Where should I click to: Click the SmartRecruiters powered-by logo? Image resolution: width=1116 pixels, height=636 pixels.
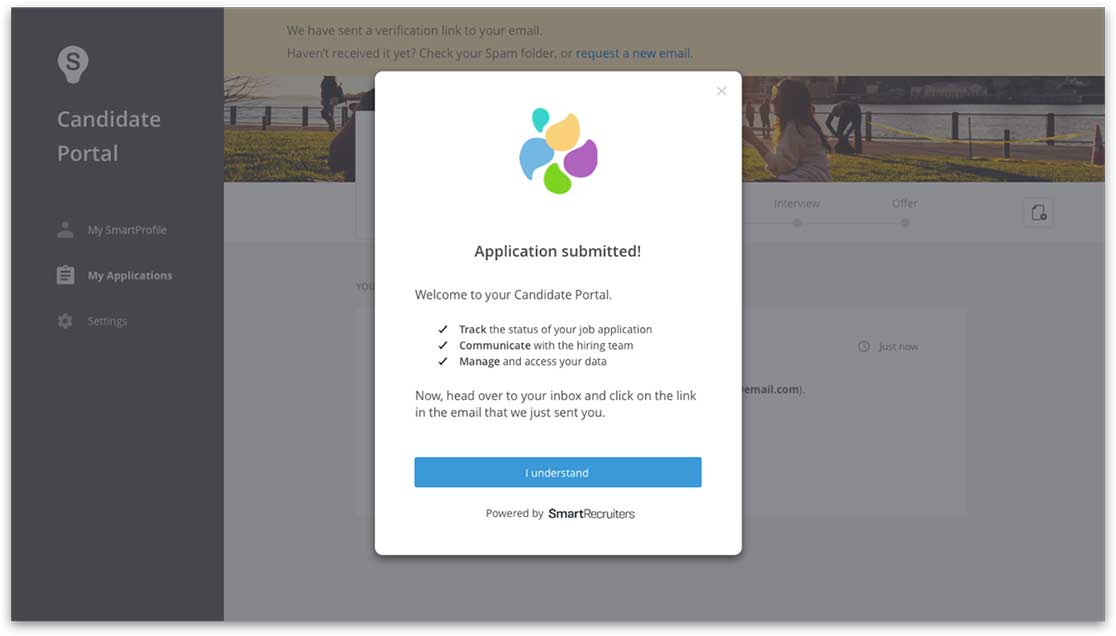pyautogui.click(x=591, y=514)
